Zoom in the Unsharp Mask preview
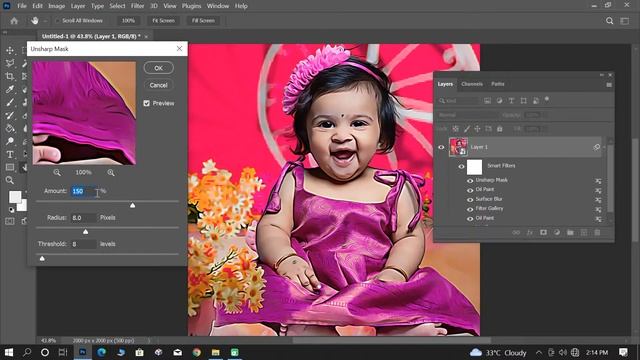This screenshot has height=360, width=640. pos(111,173)
